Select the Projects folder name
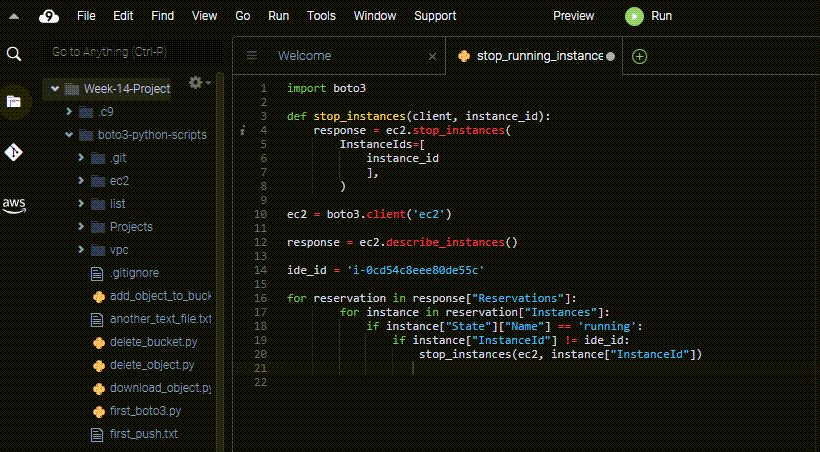This screenshot has width=820, height=452. tap(131, 228)
